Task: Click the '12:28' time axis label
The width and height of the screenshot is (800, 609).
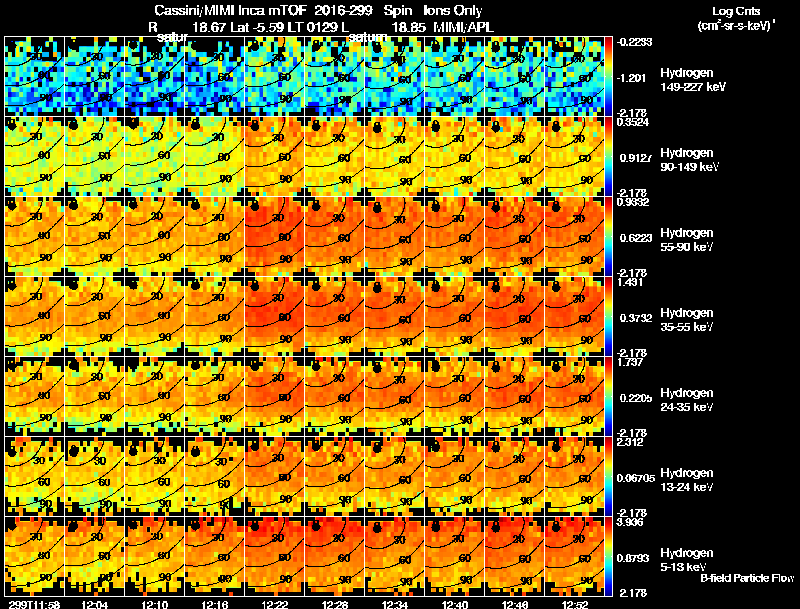Action: click(x=335, y=604)
